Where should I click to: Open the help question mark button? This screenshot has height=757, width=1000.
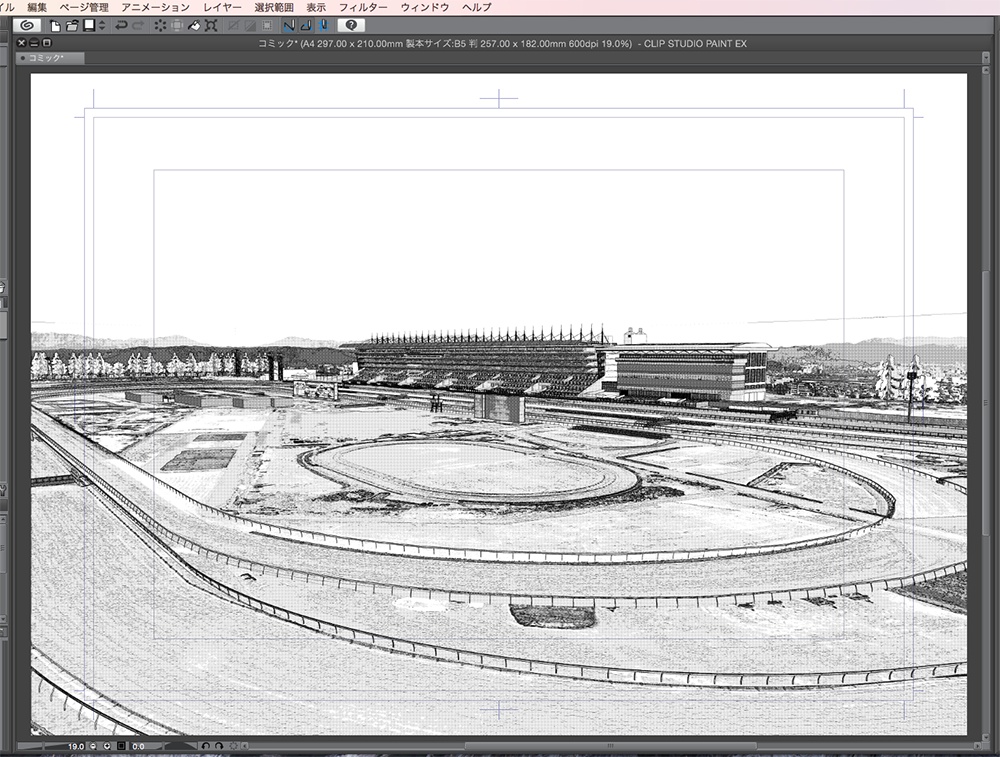[x=351, y=26]
